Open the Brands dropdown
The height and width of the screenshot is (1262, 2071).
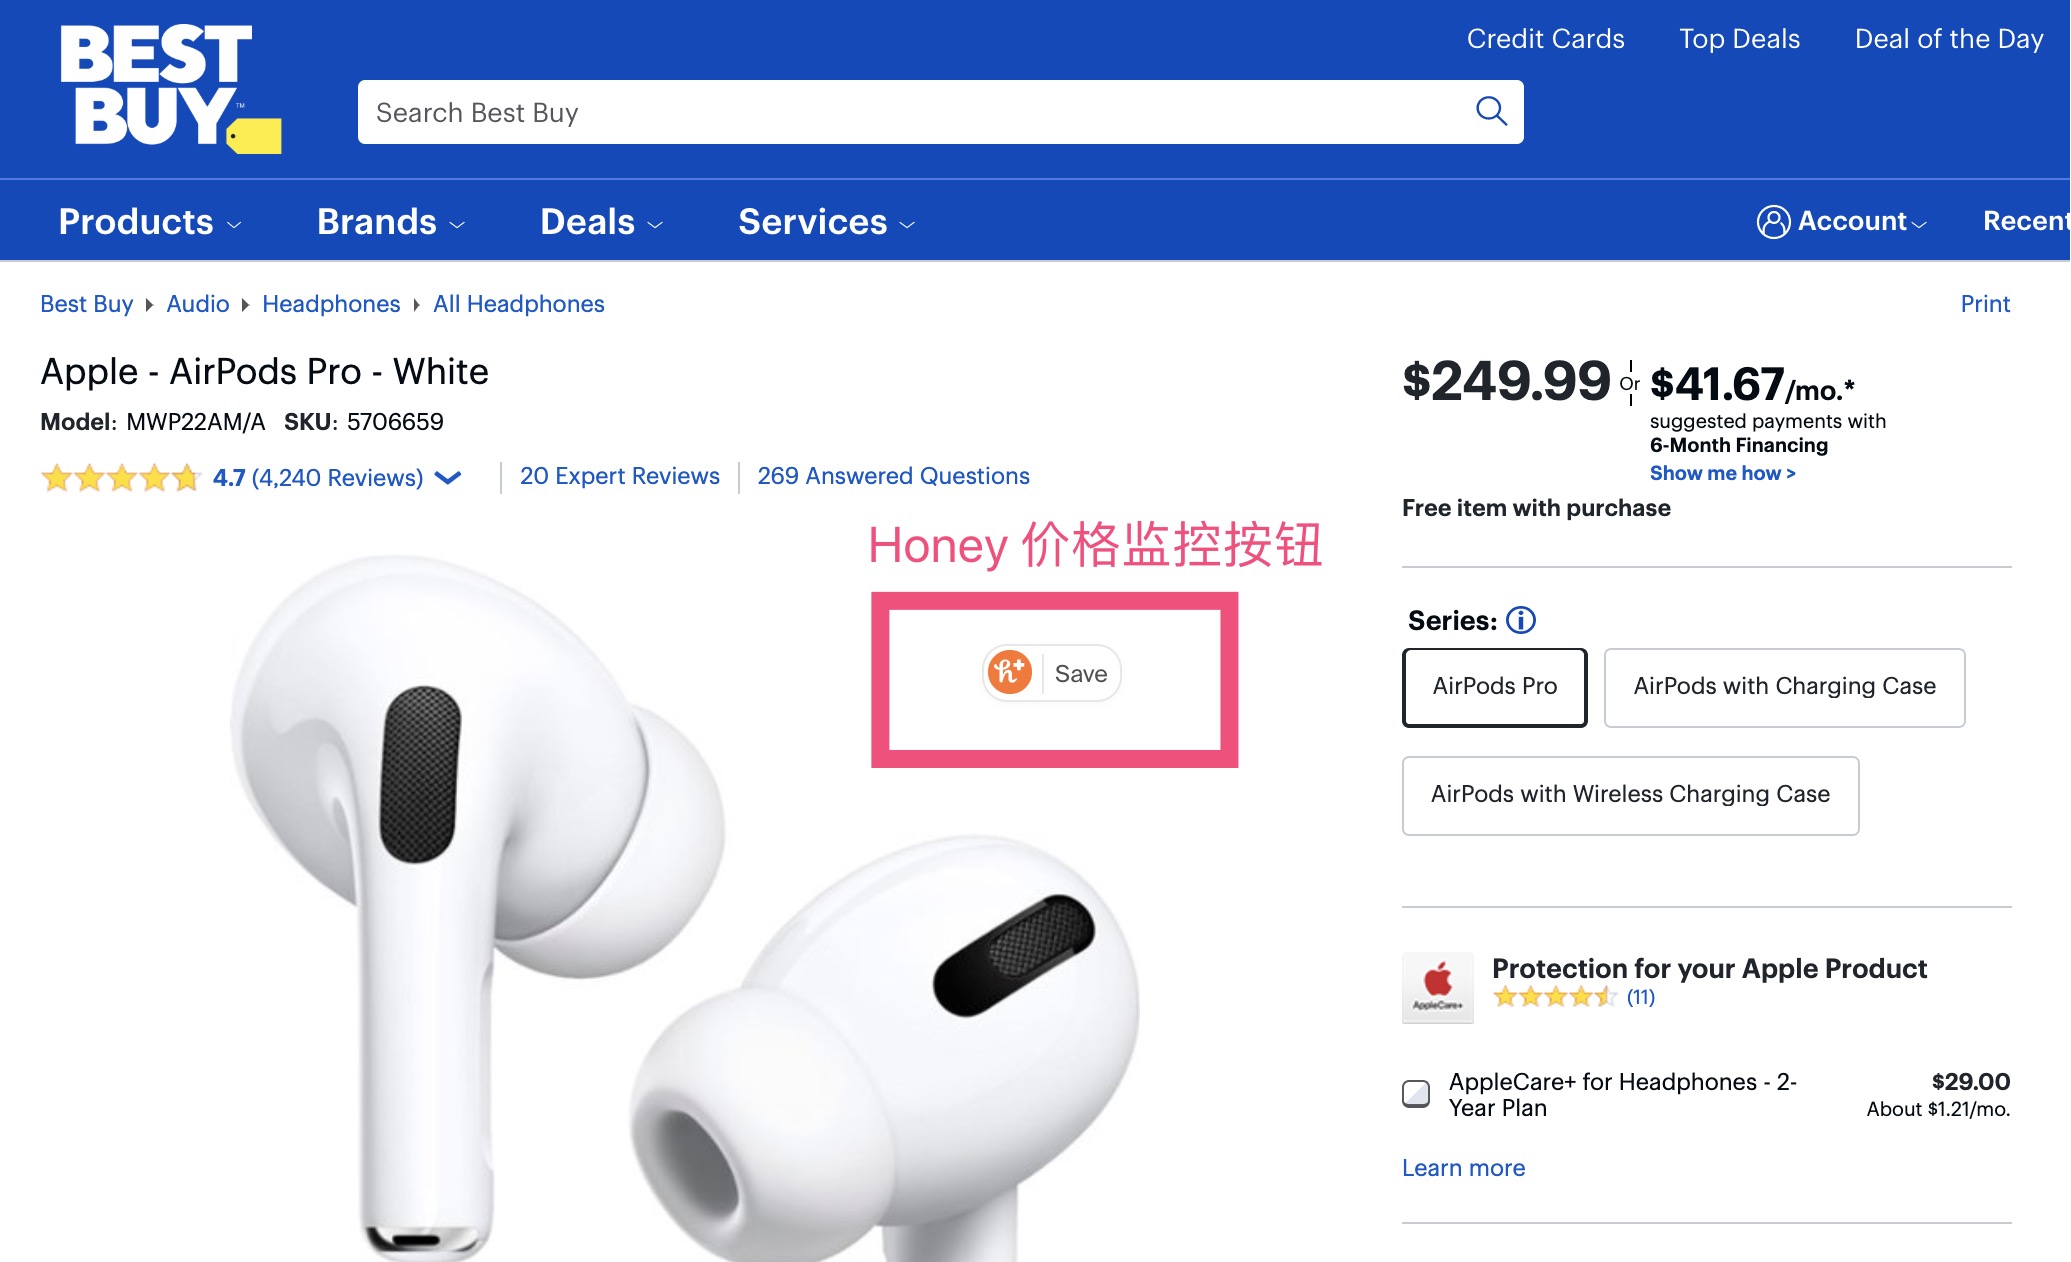[390, 222]
